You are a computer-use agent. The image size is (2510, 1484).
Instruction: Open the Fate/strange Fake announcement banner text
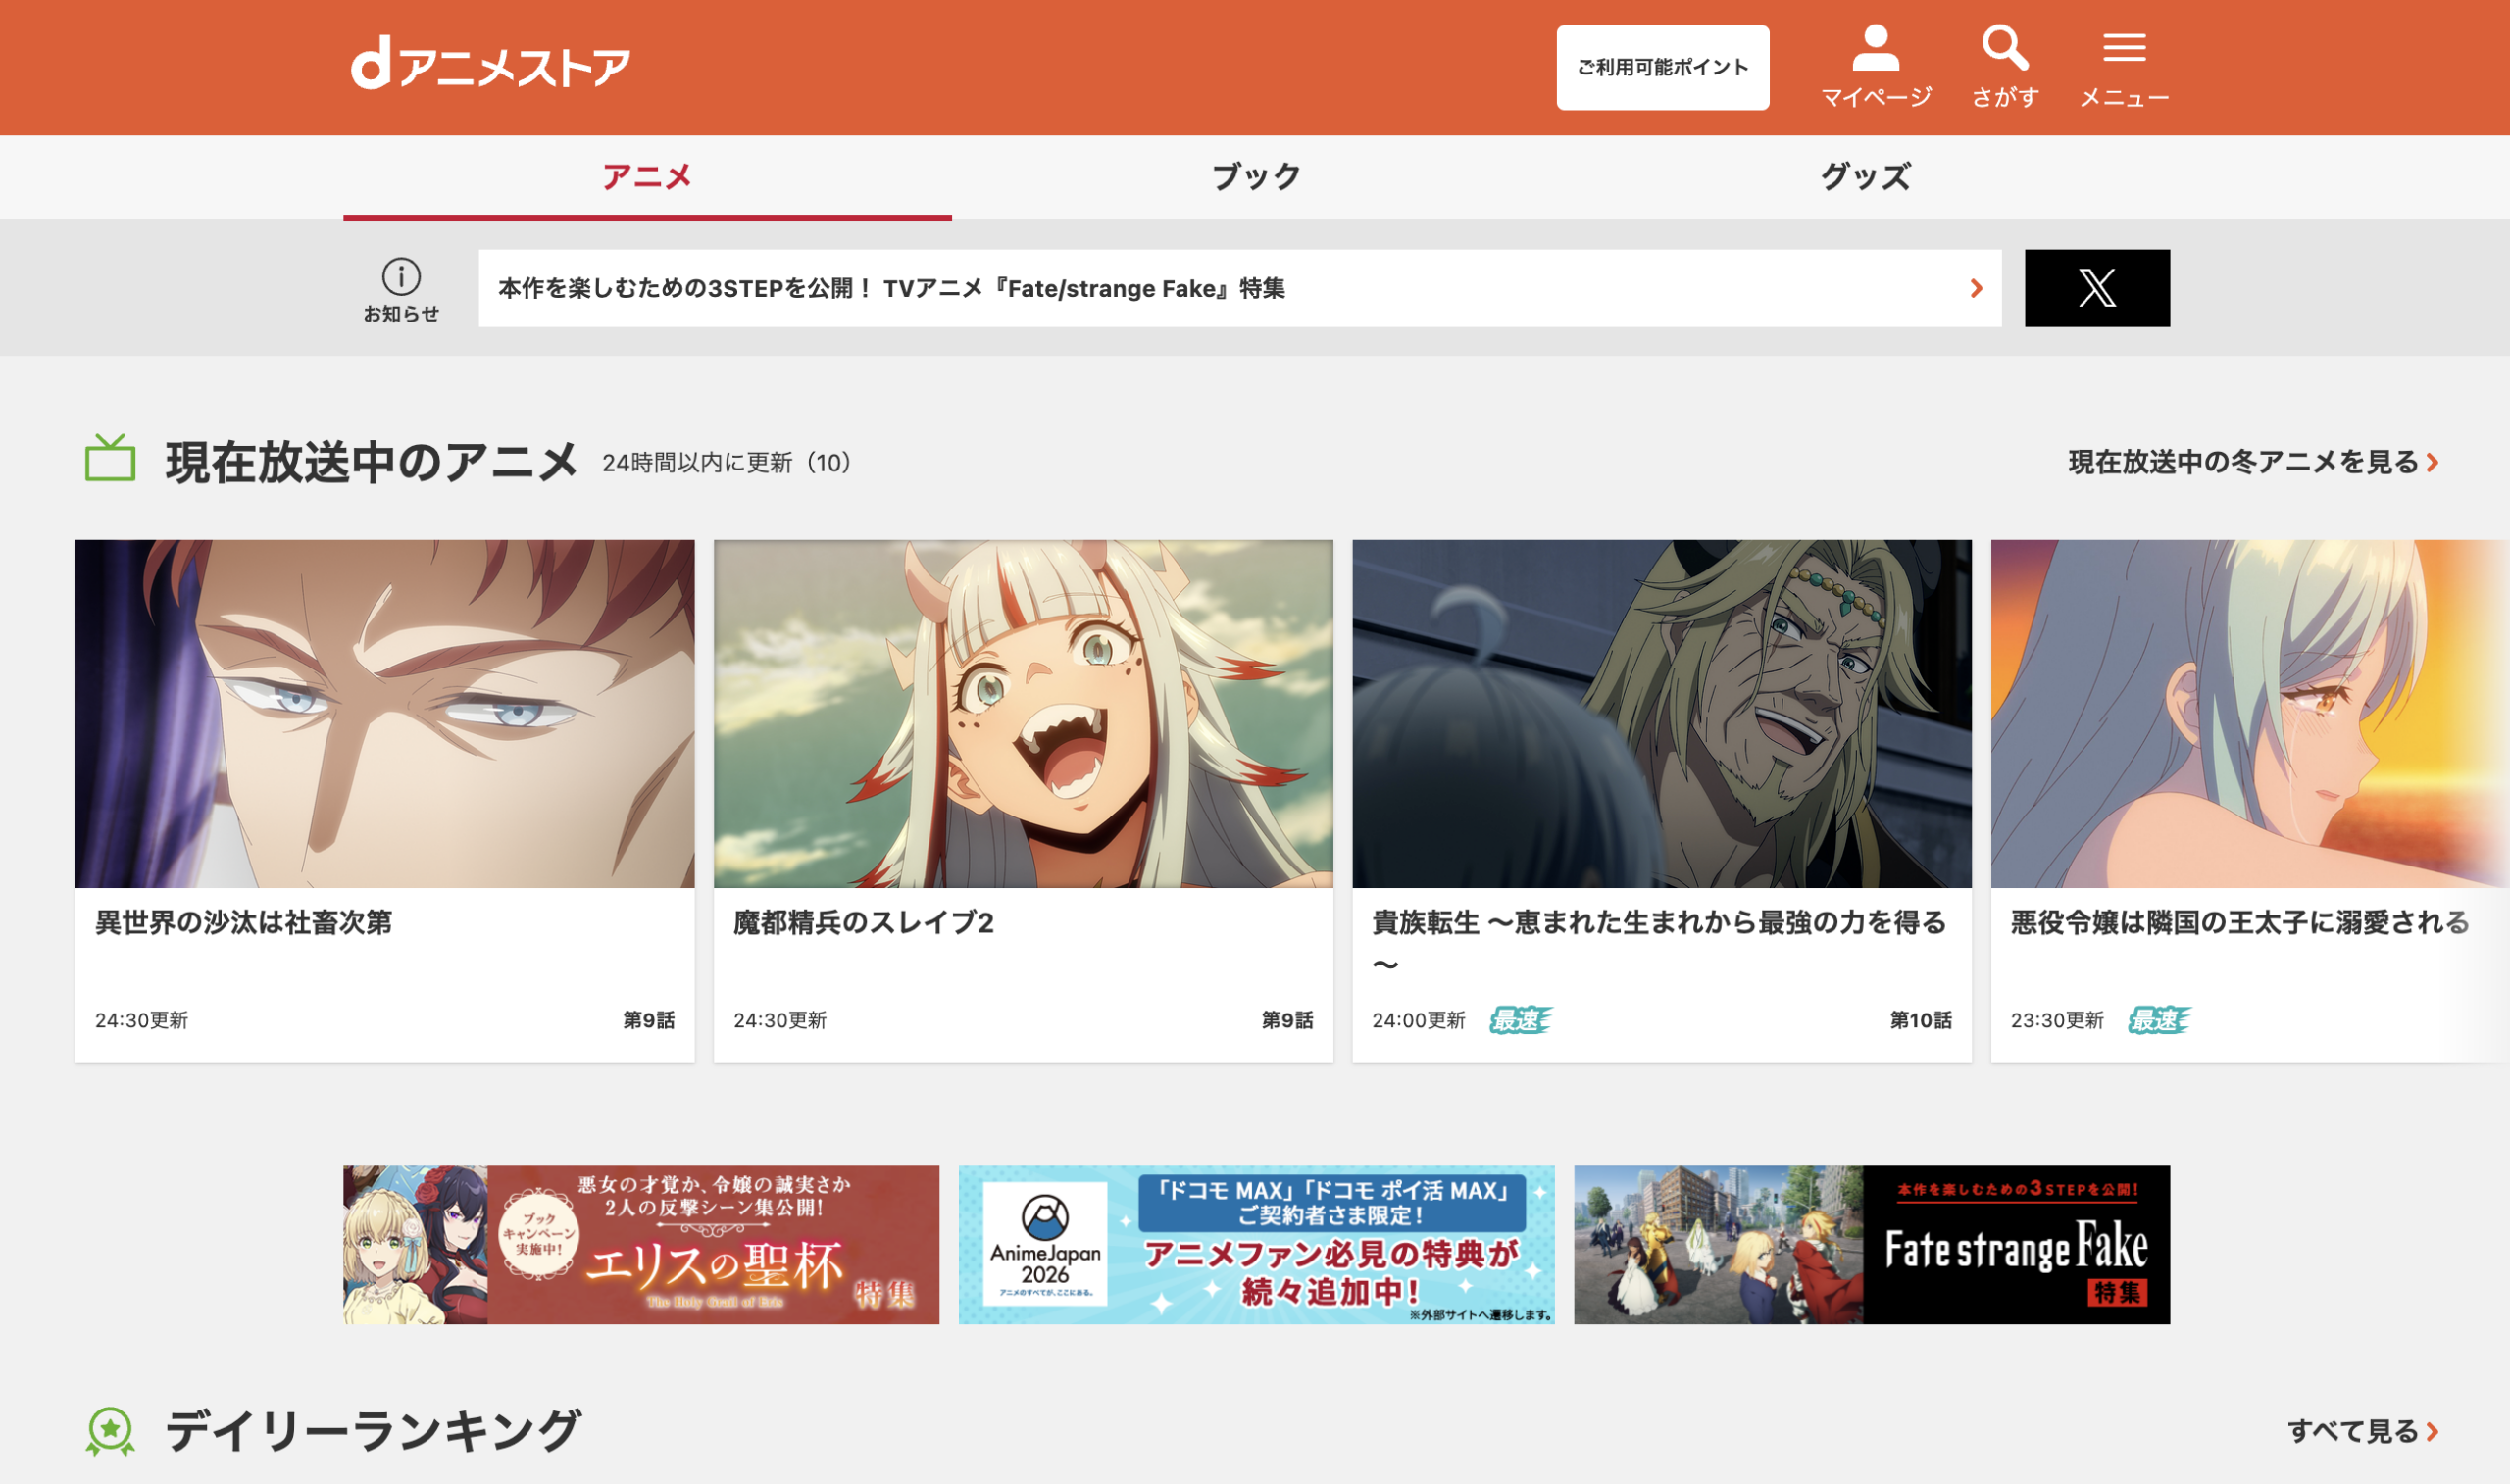click(x=894, y=289)
